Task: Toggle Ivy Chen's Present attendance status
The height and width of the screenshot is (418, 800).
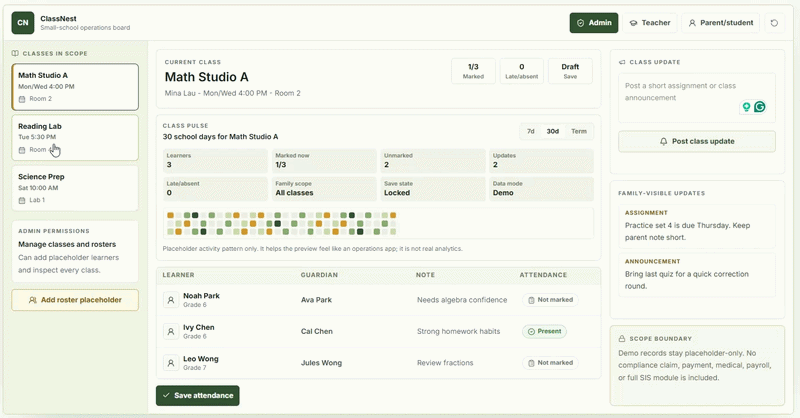Action: tap(544, 331)
